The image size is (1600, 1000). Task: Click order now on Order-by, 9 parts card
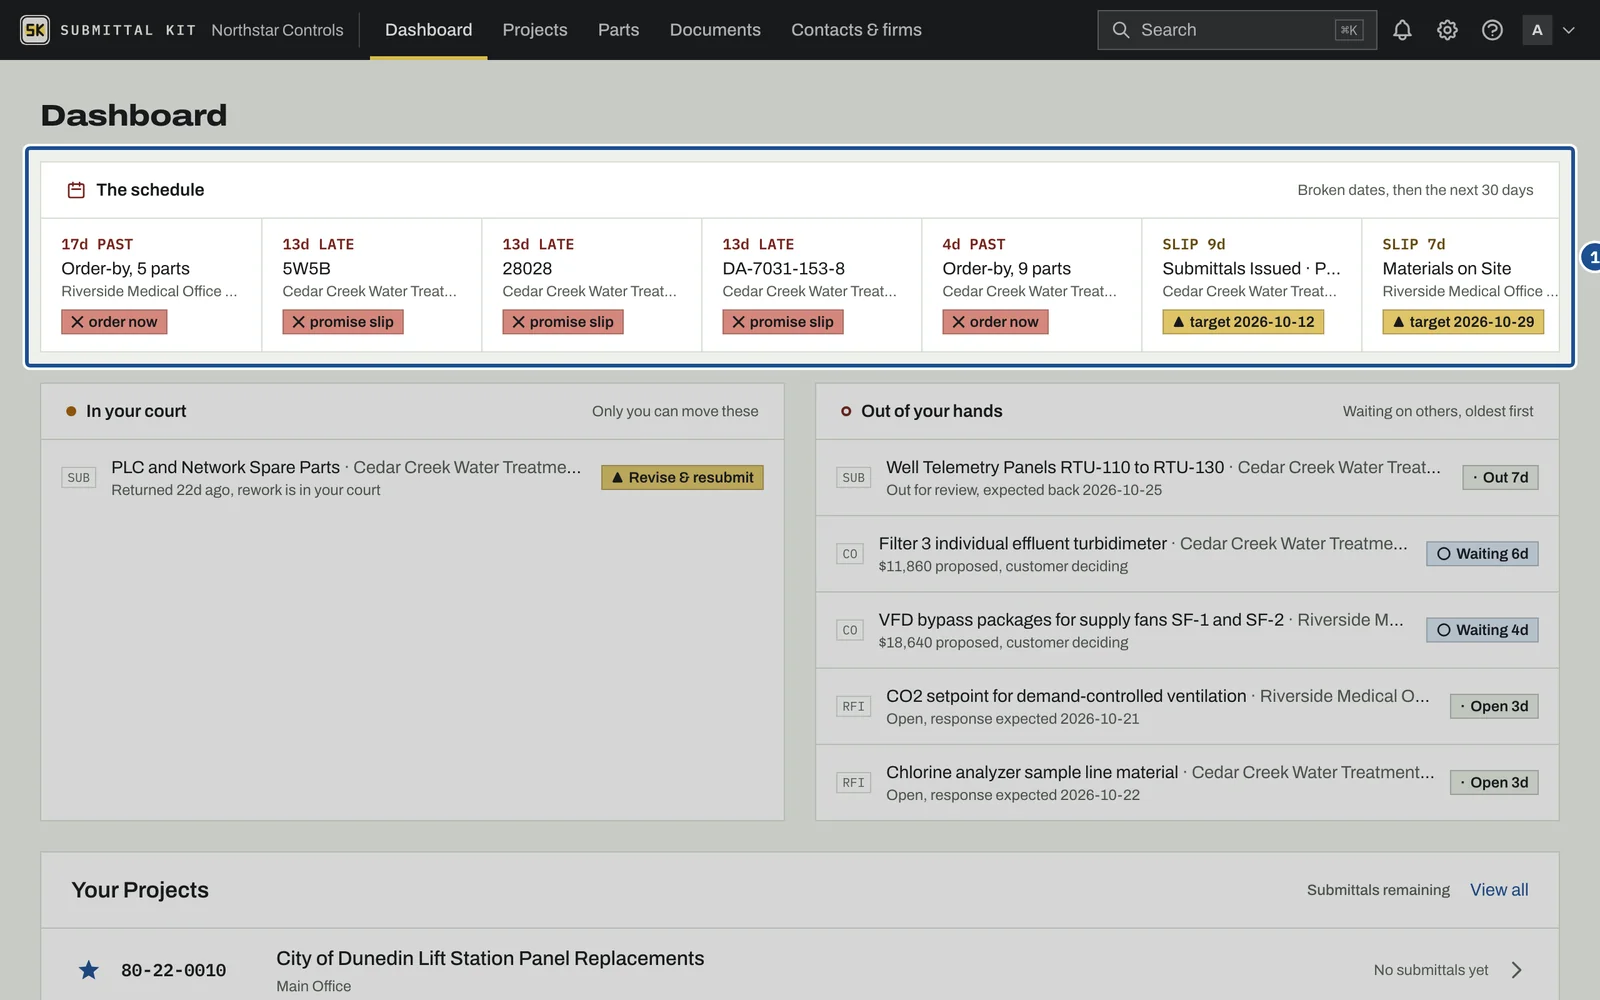pyautogui.click(x=995, y=322)
